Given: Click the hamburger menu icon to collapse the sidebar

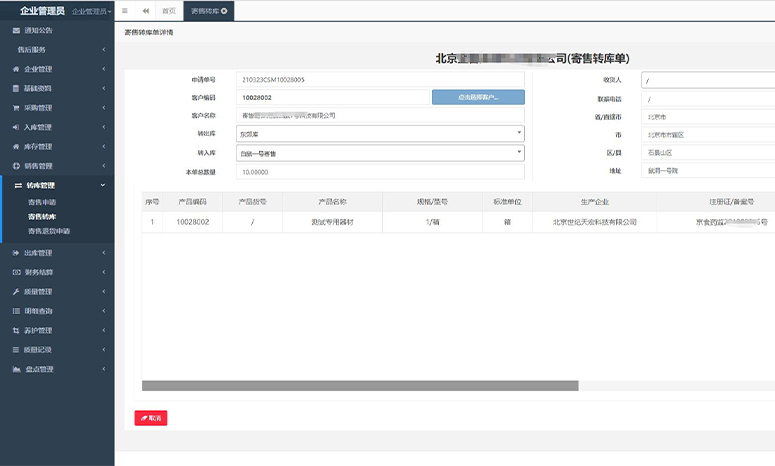Looking at the screenshot, I should 124,11.
